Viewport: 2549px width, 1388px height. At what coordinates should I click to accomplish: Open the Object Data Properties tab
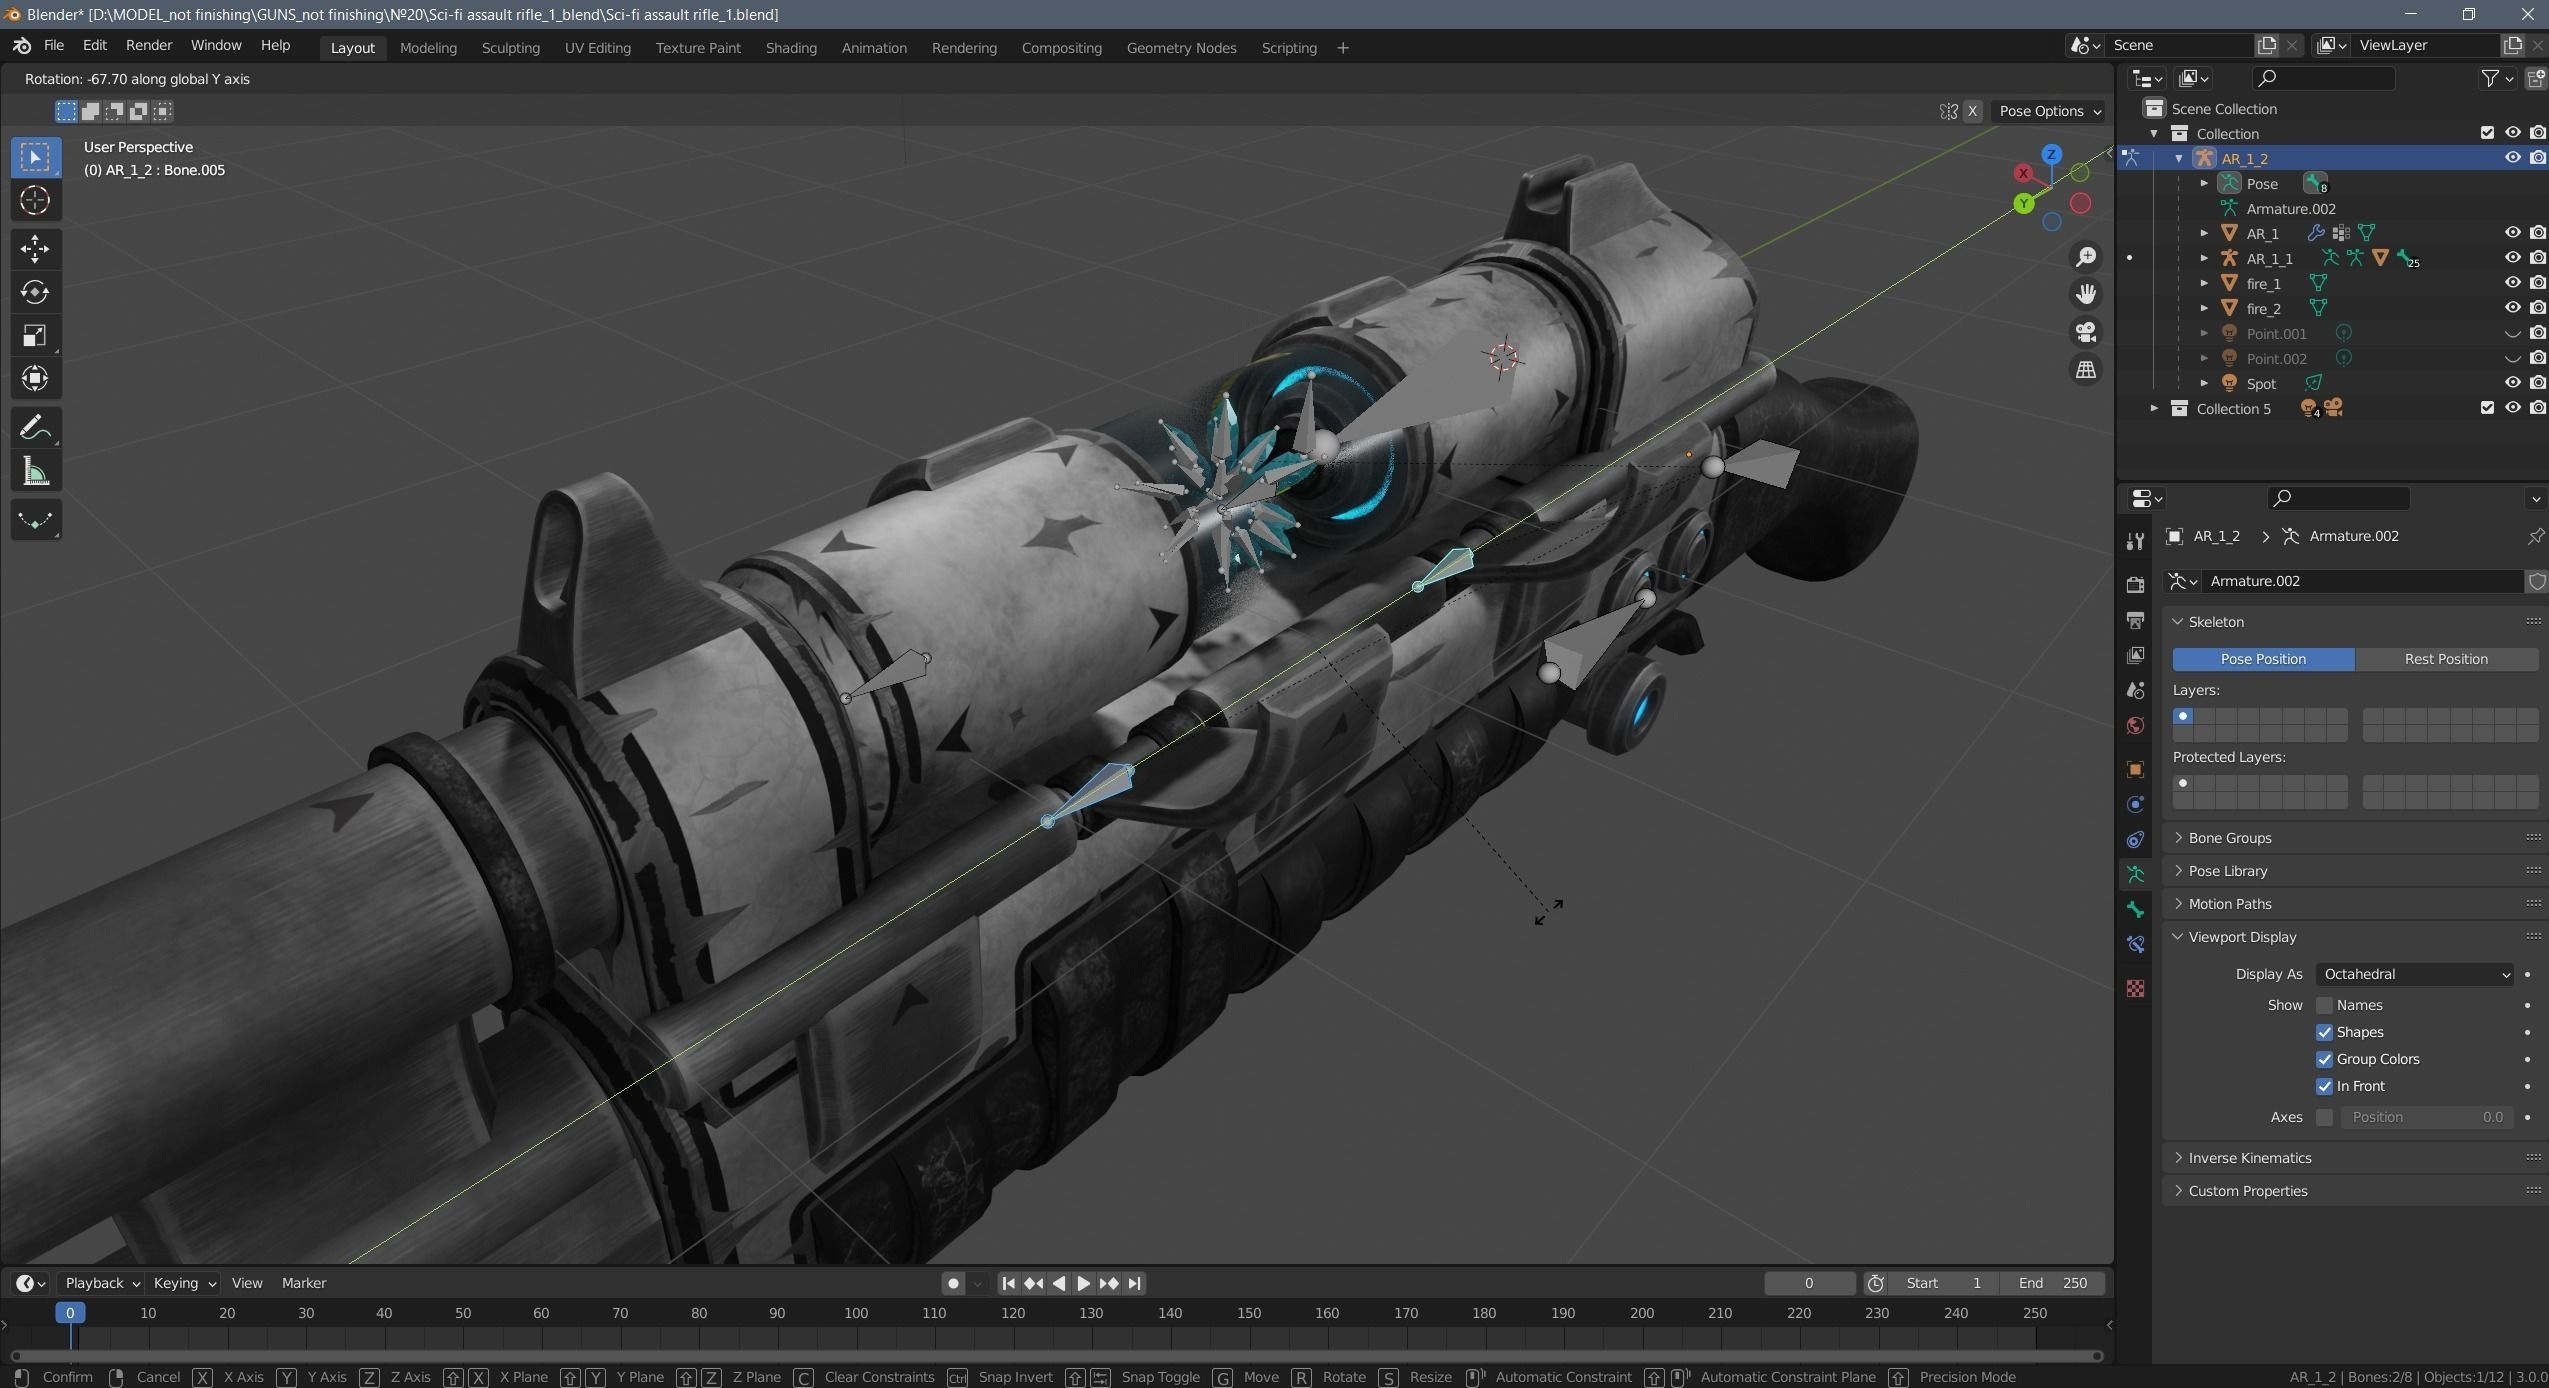pyautogui.click(x=2136, y=873)
